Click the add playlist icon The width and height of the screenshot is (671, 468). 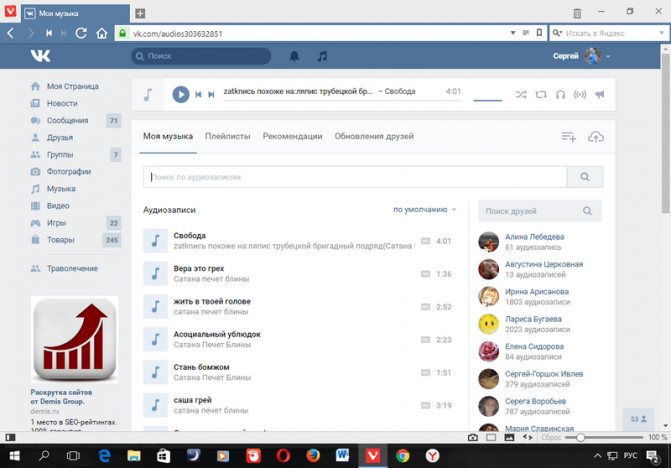(x=568, y=137)
